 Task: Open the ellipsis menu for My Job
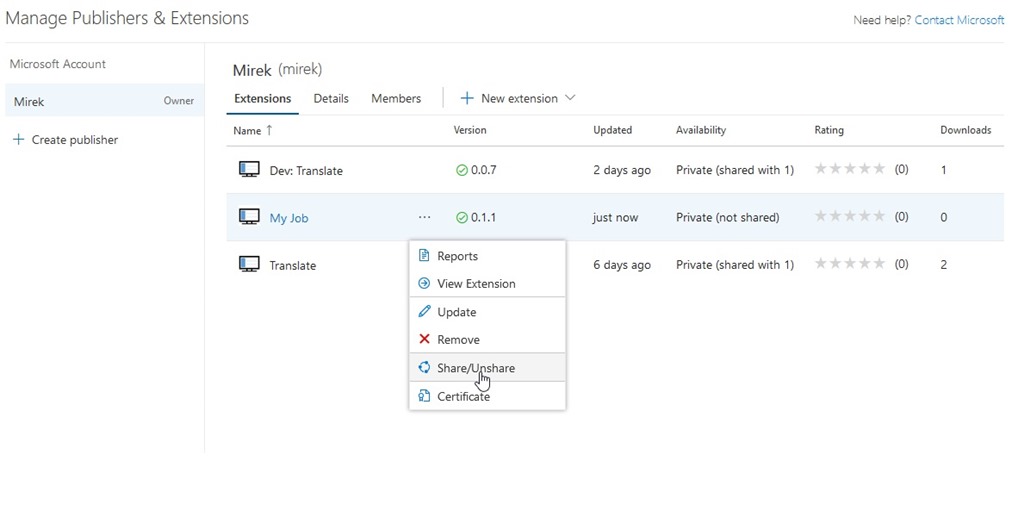tap(425, 218)
